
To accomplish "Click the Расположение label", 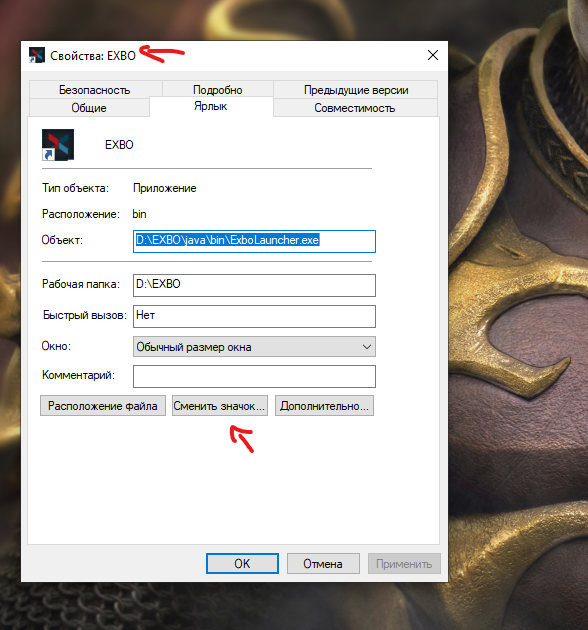I will [81, 214].
